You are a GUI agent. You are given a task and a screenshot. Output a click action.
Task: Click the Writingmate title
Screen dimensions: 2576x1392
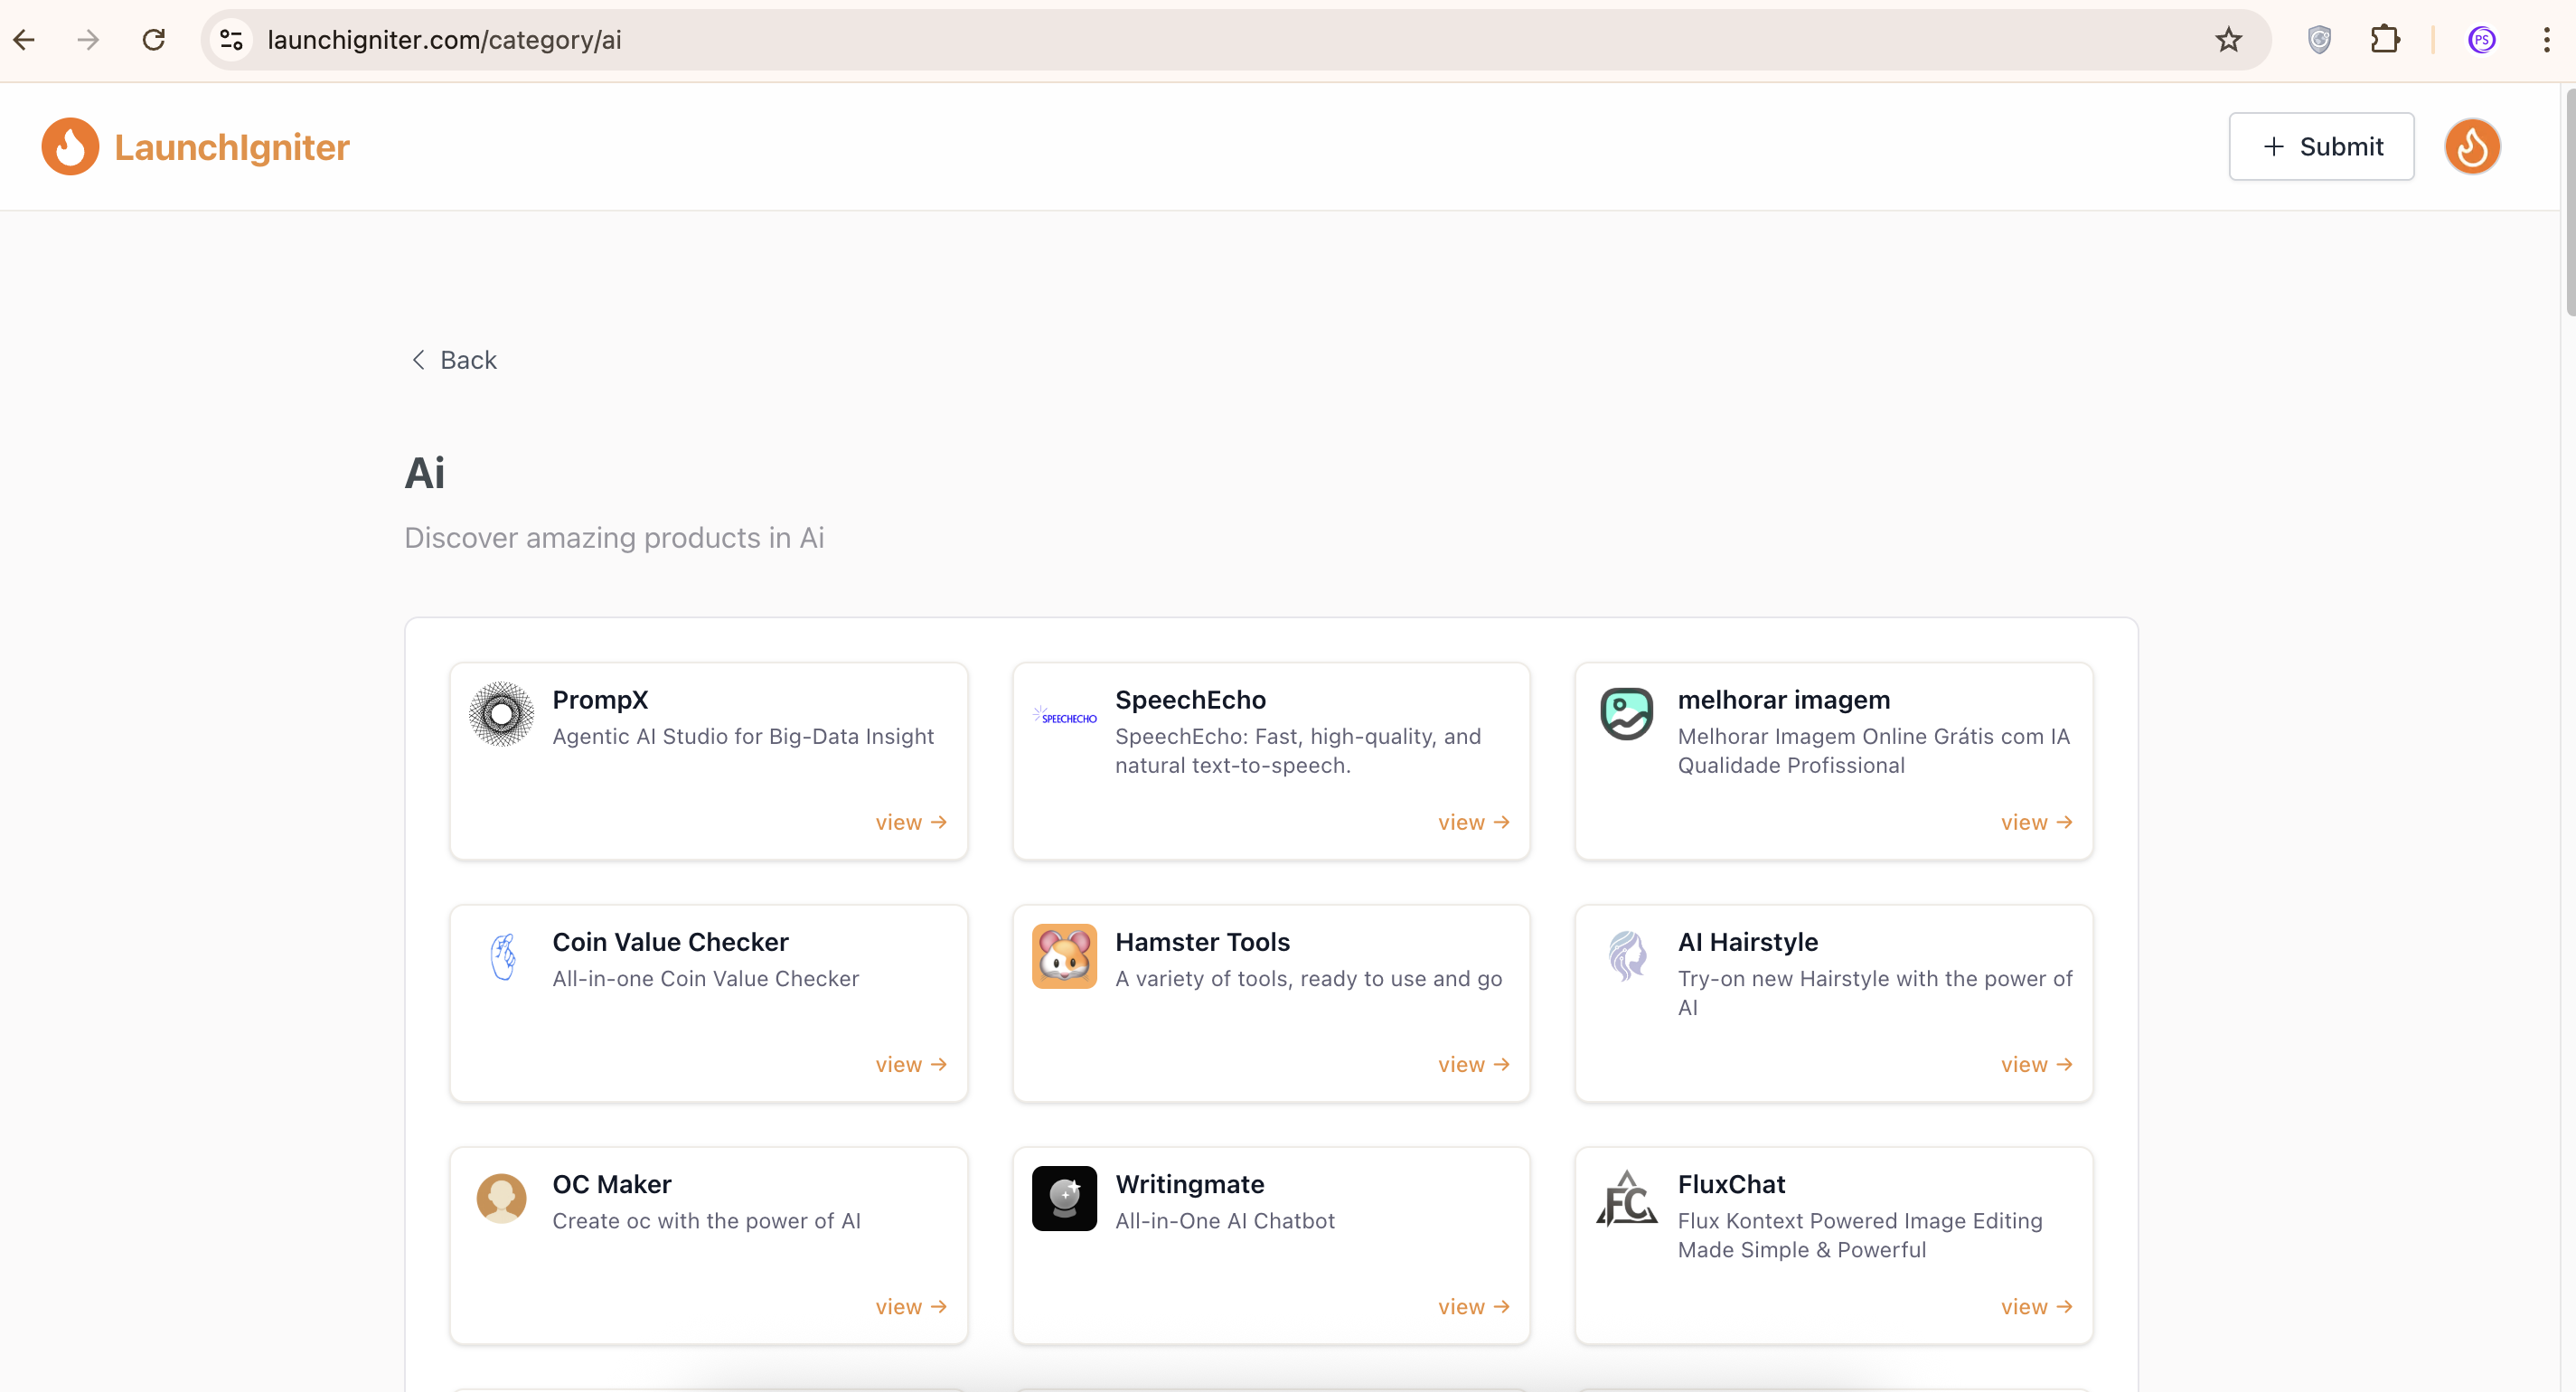[1189, 1184]
